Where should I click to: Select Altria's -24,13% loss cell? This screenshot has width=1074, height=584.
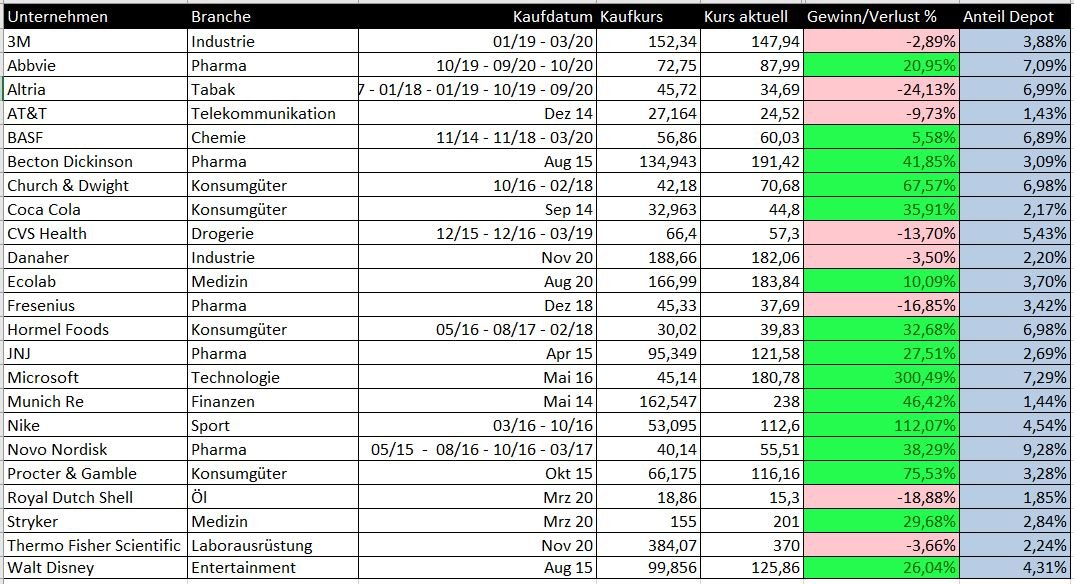[x=880, y=90]
